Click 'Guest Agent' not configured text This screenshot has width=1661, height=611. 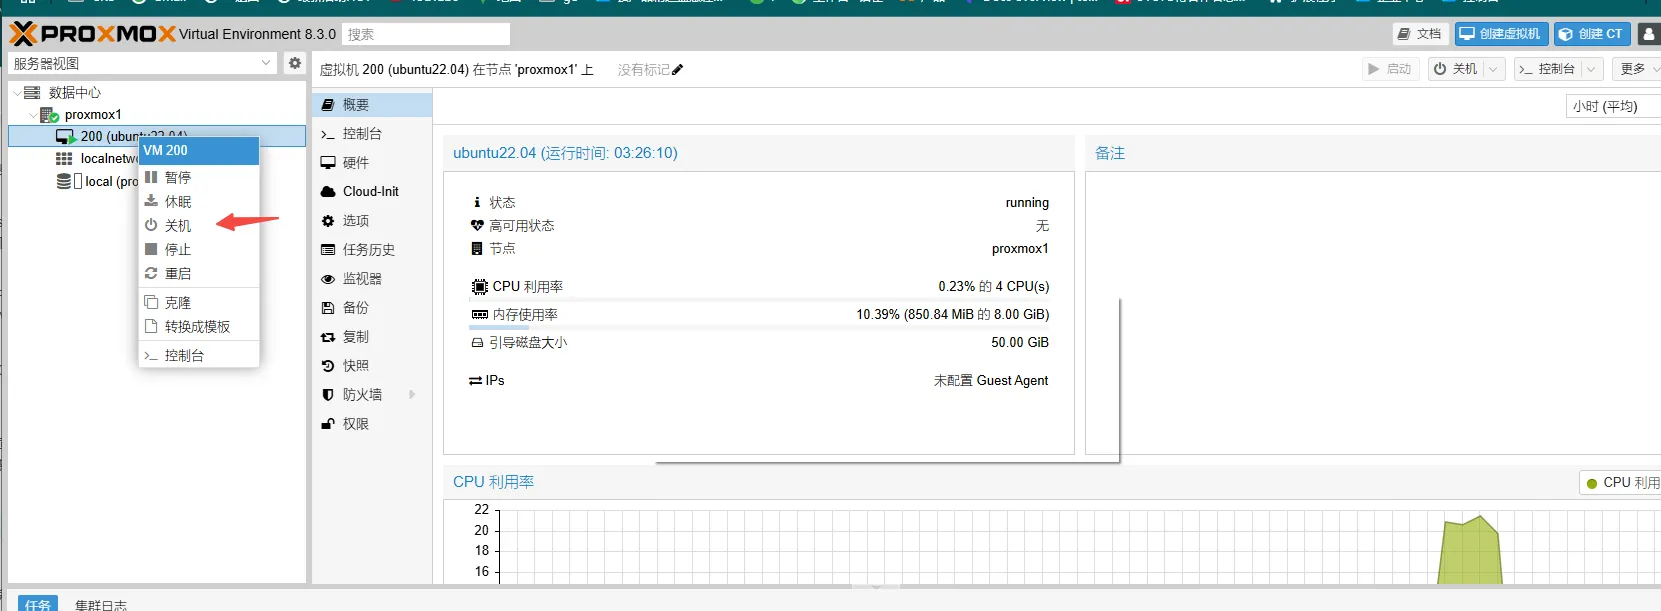(x=990, y=380)
